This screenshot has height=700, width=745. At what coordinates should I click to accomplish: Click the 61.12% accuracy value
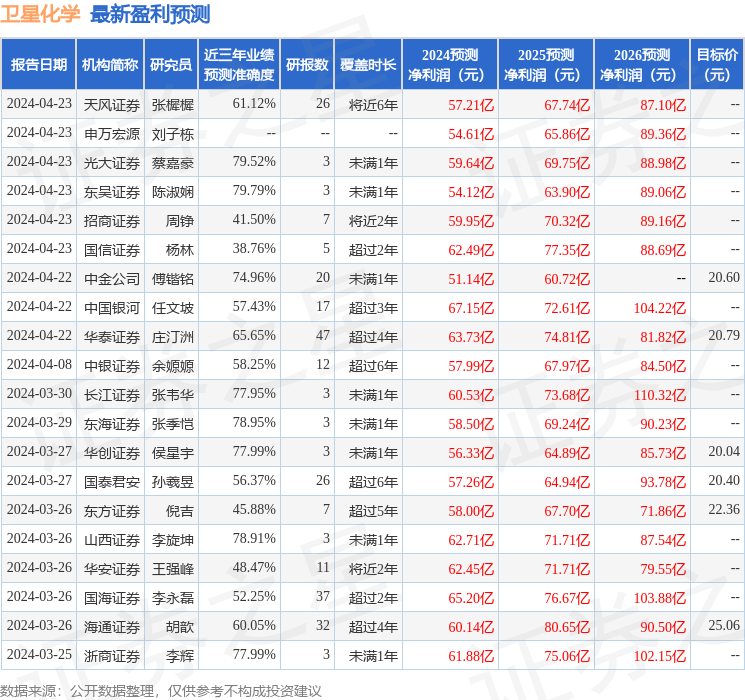(254, 103)
